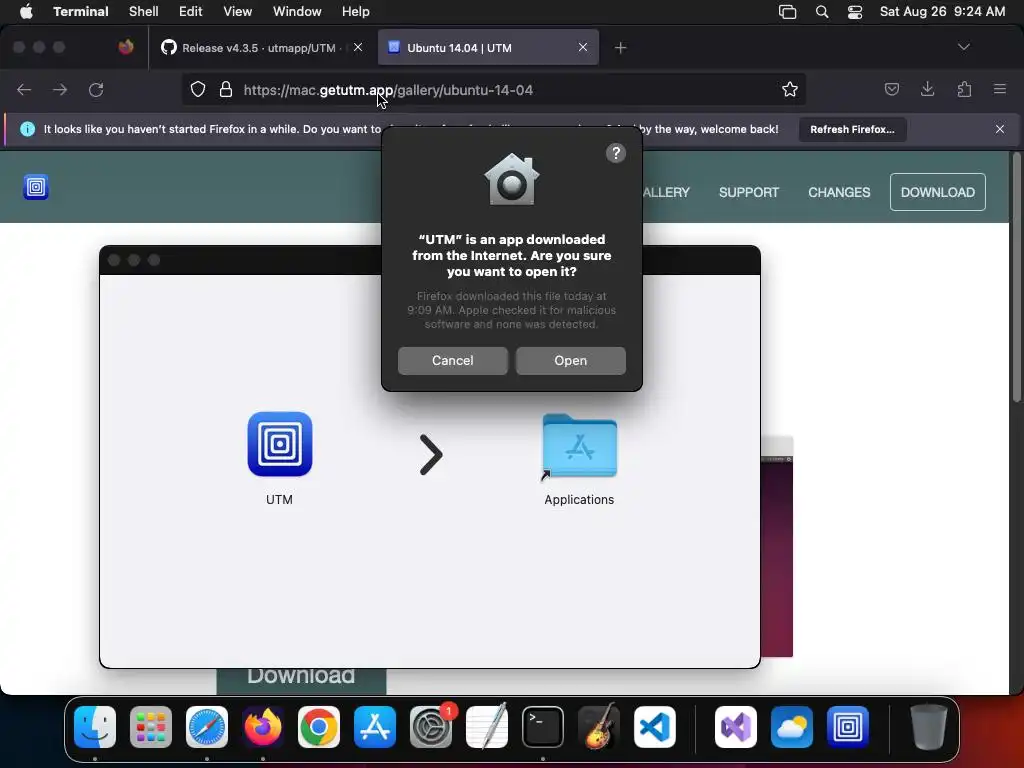This screenshot has height=768, width=1024.
Task: Open a new Firefox tab
Action: pyautogui.click(x=620, y=48)
